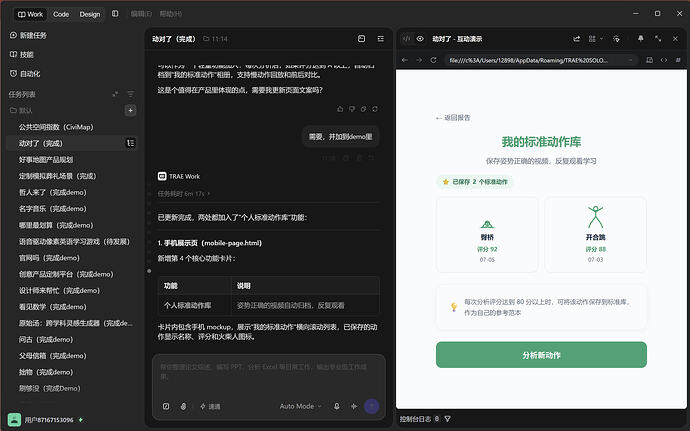Reload the preview page
The image size is (690, 431).
433,60
